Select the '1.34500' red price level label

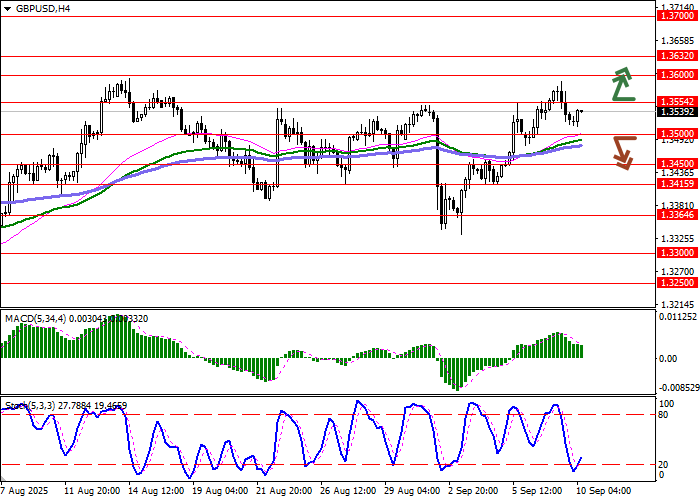677,164
